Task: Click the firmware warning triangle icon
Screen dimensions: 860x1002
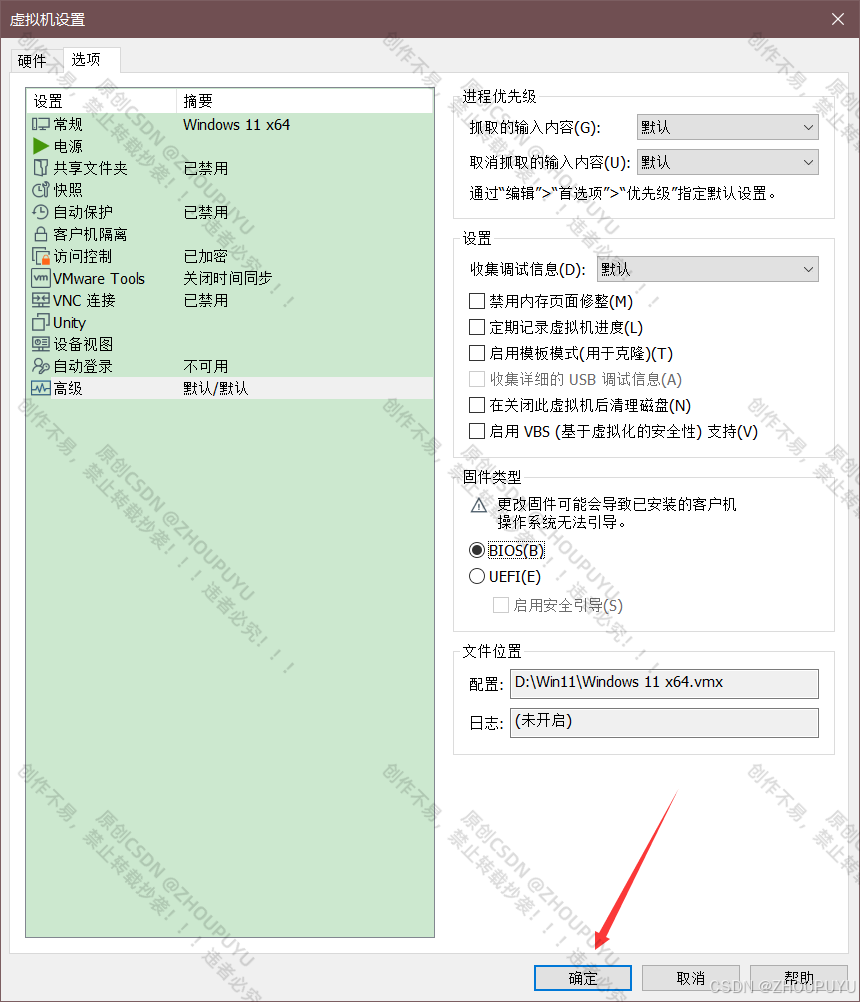Action: point(479,506)
